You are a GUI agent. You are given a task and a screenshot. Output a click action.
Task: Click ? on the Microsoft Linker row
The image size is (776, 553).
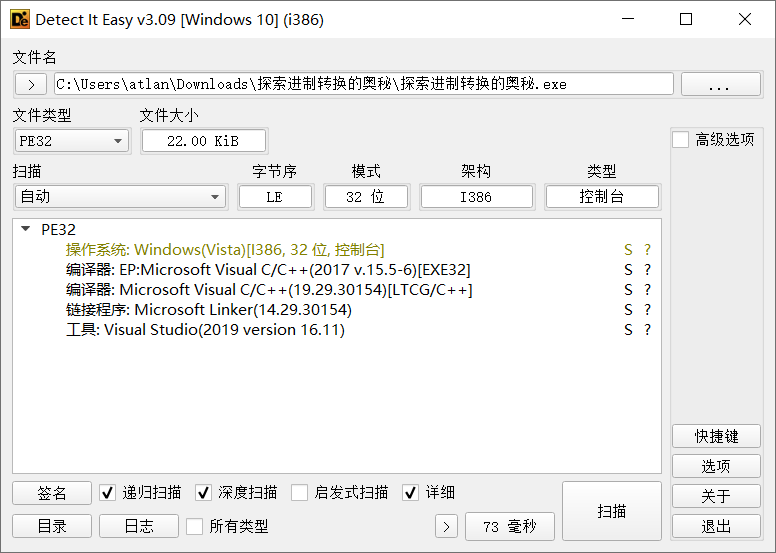(x=647, y=310)
